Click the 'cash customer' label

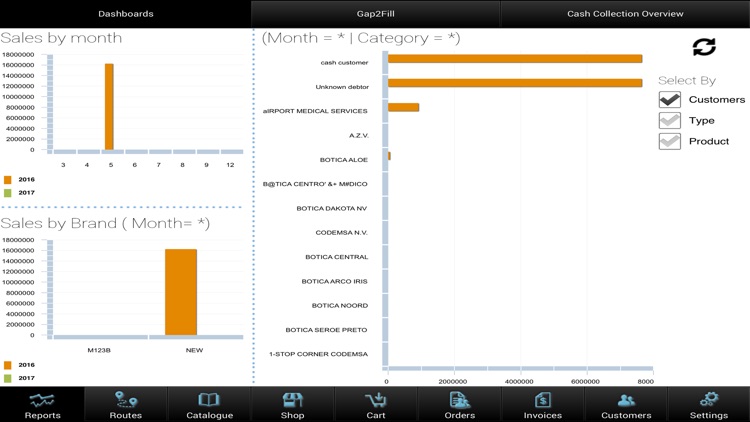coord(344,63)
